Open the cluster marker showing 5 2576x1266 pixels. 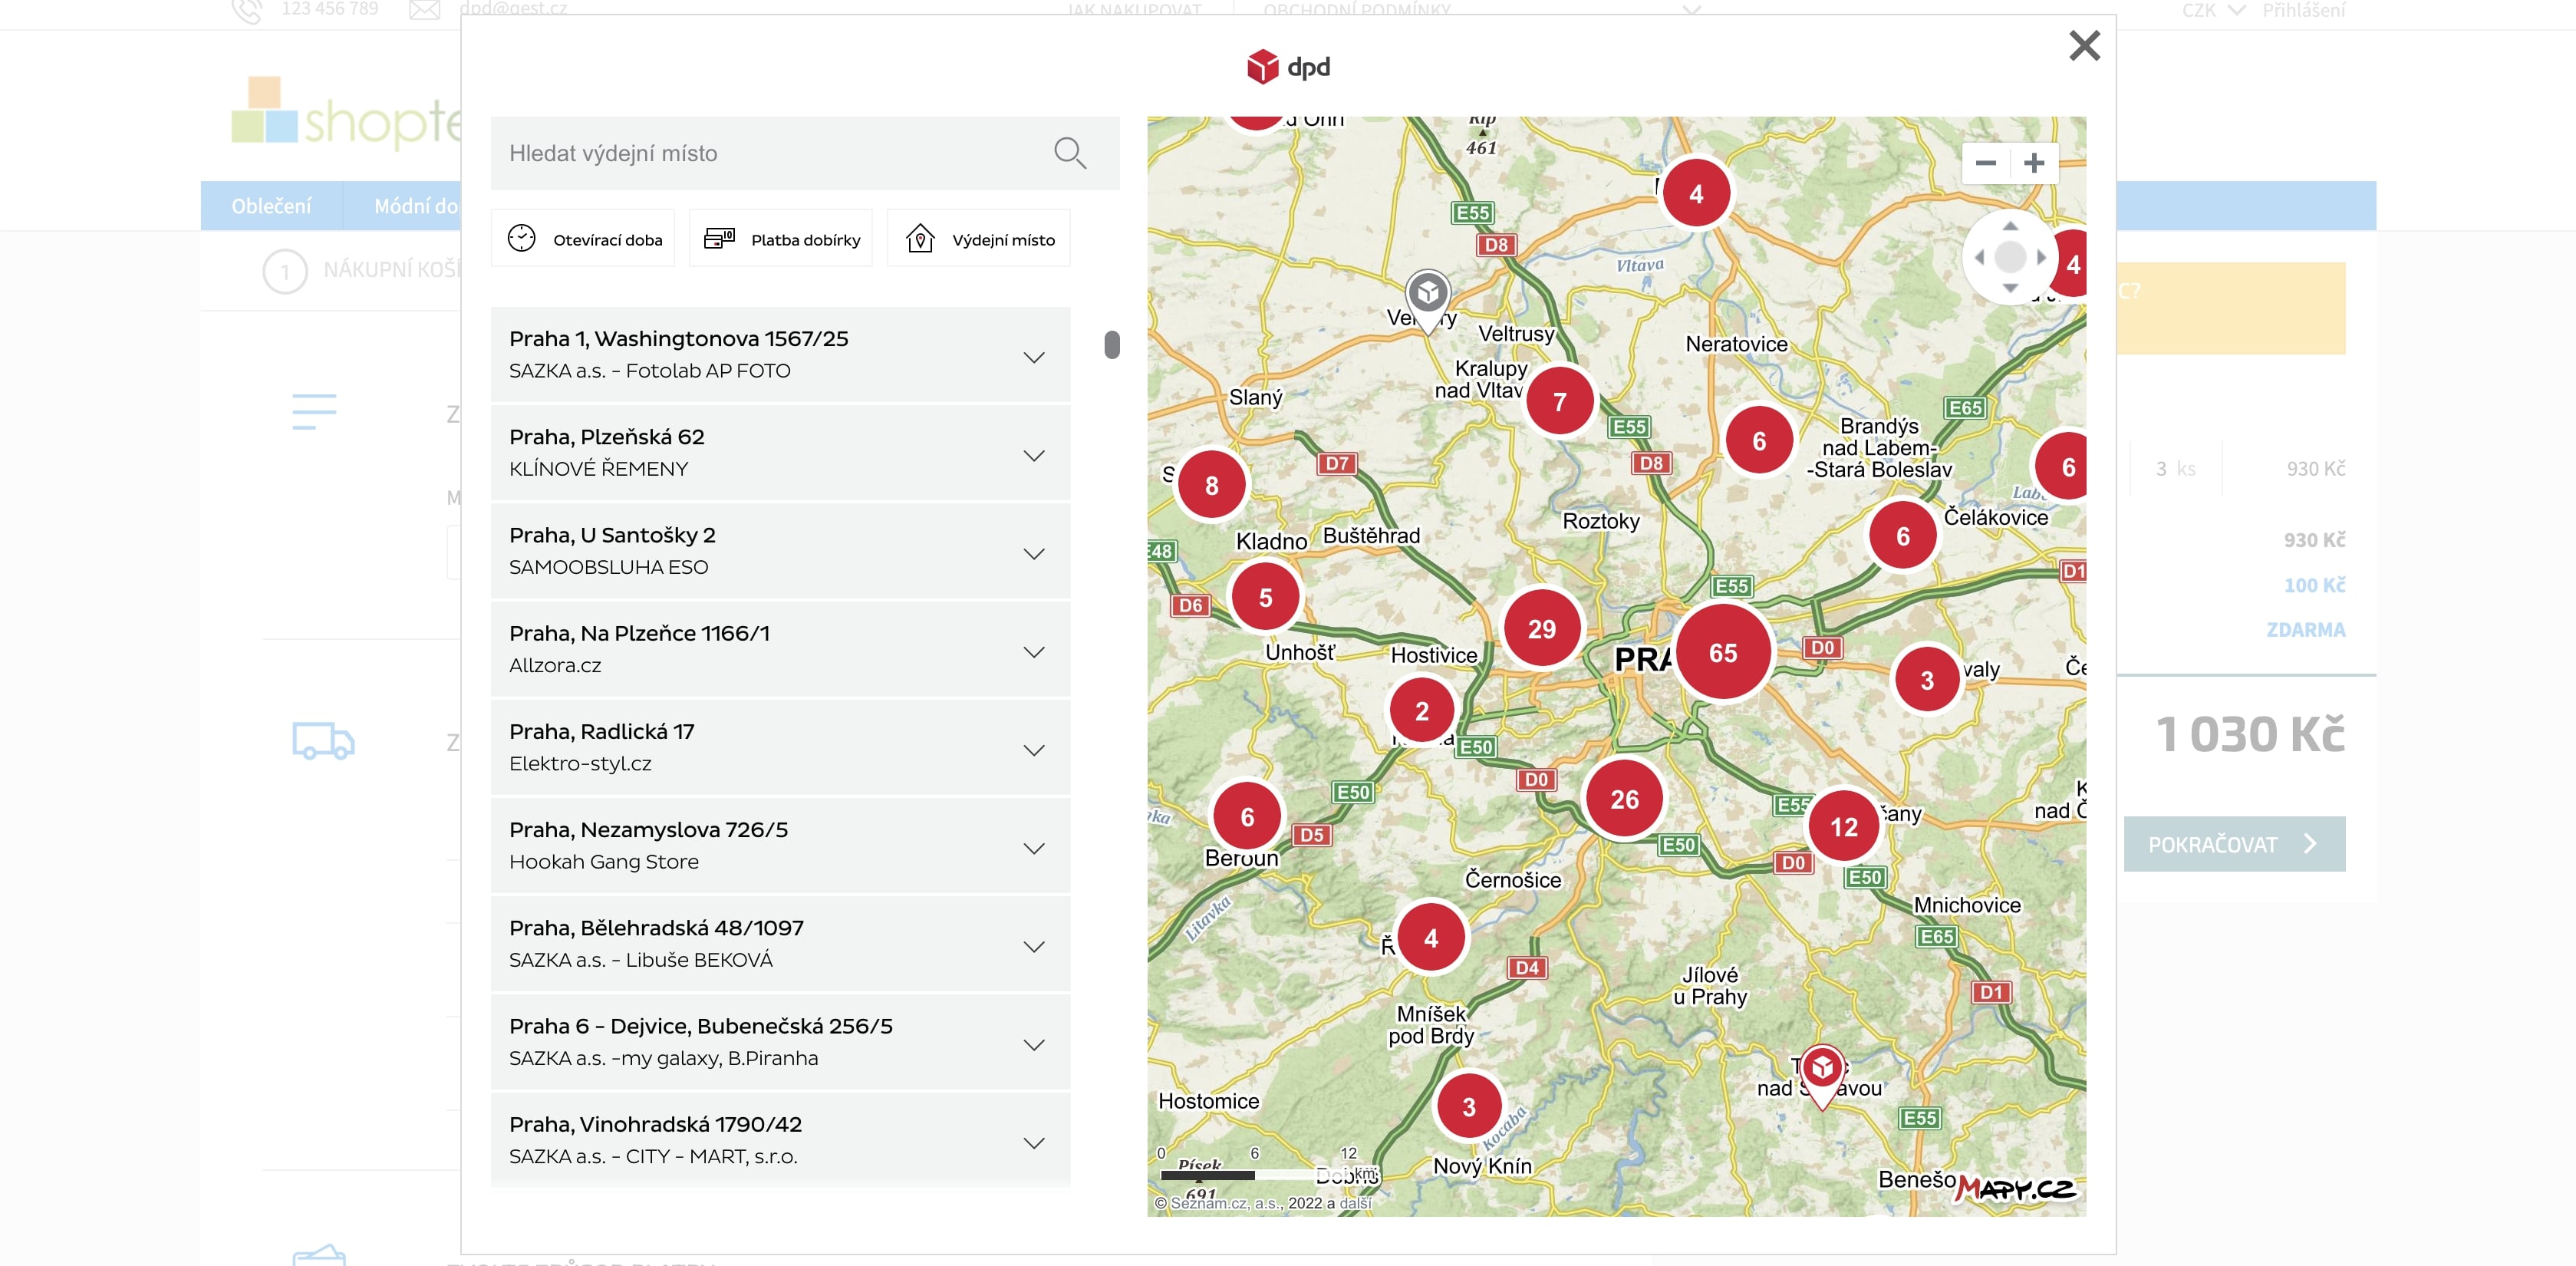[1265, 597]
